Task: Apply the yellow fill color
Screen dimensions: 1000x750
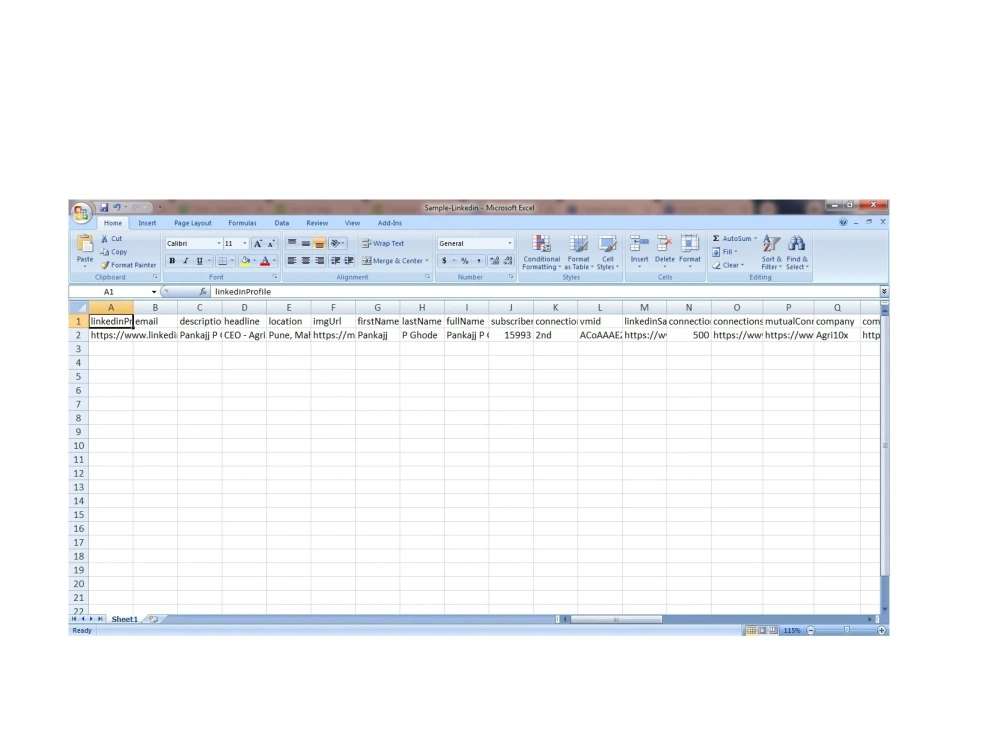Action: pyautogui.click(x=245, y=261)
